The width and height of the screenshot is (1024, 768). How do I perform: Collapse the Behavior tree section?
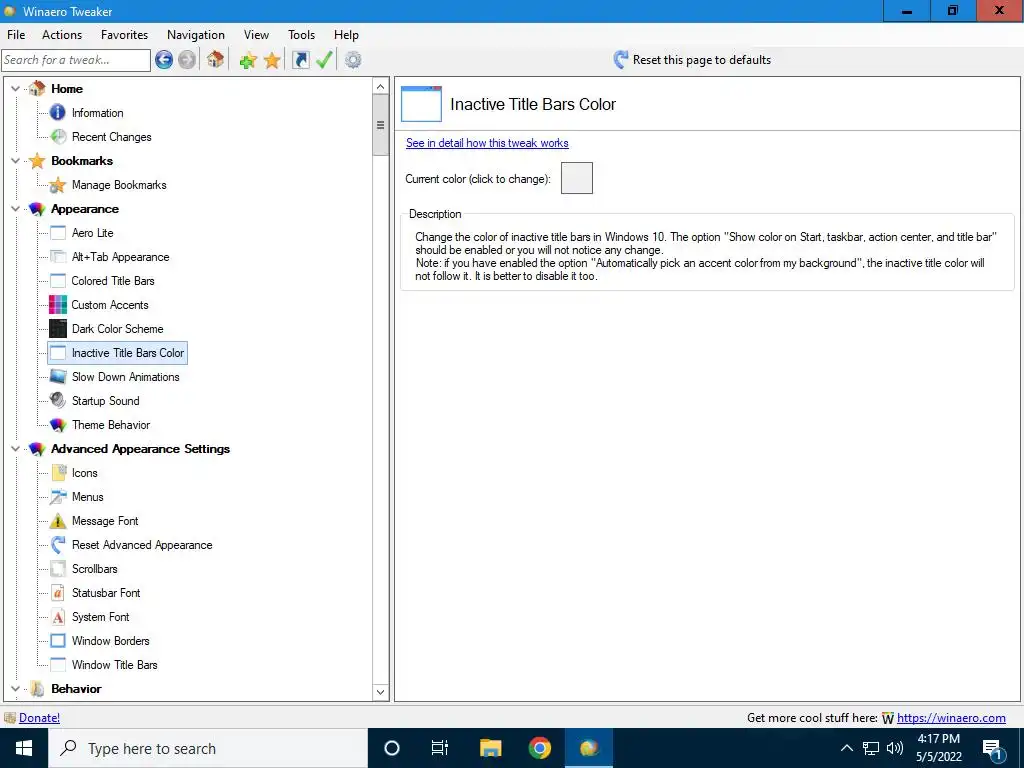tap(16, 688)
